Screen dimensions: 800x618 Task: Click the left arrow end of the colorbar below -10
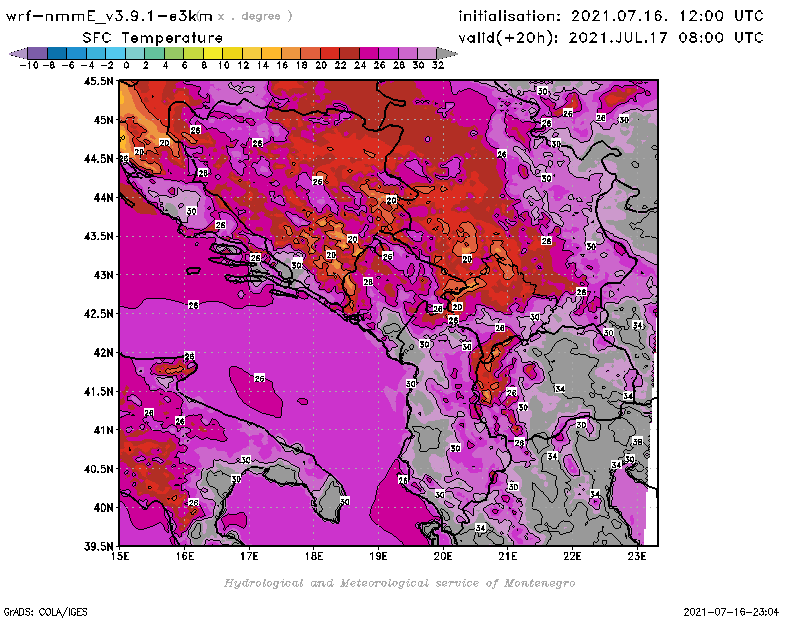pos(18,53)
